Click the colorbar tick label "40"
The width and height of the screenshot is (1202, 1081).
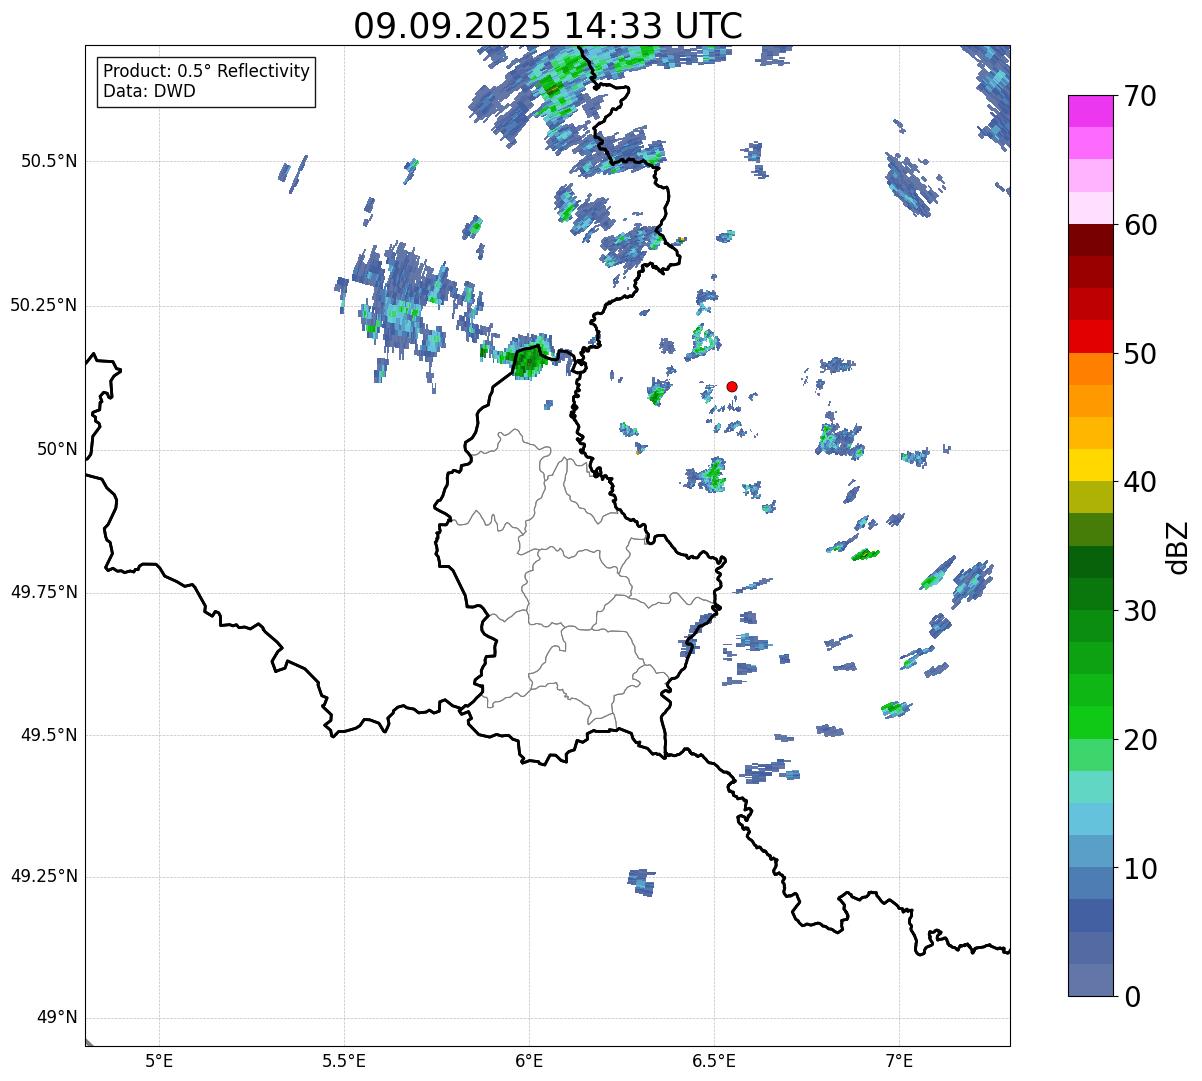(x=1140, y=482)
